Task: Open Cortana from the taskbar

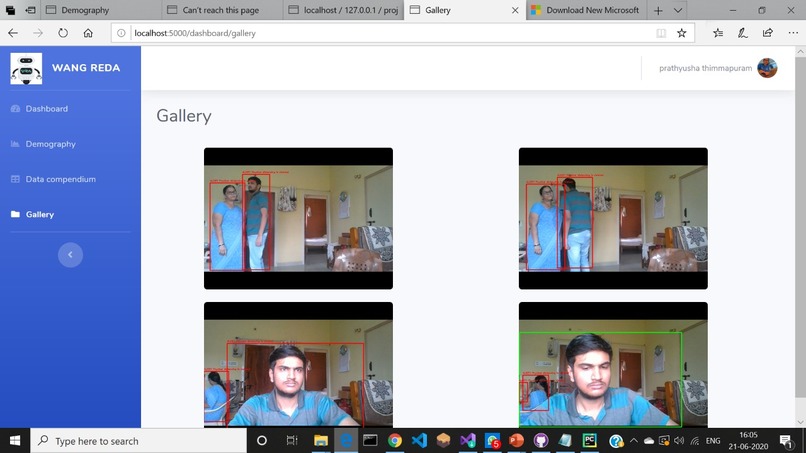Action: pos(262,441)
